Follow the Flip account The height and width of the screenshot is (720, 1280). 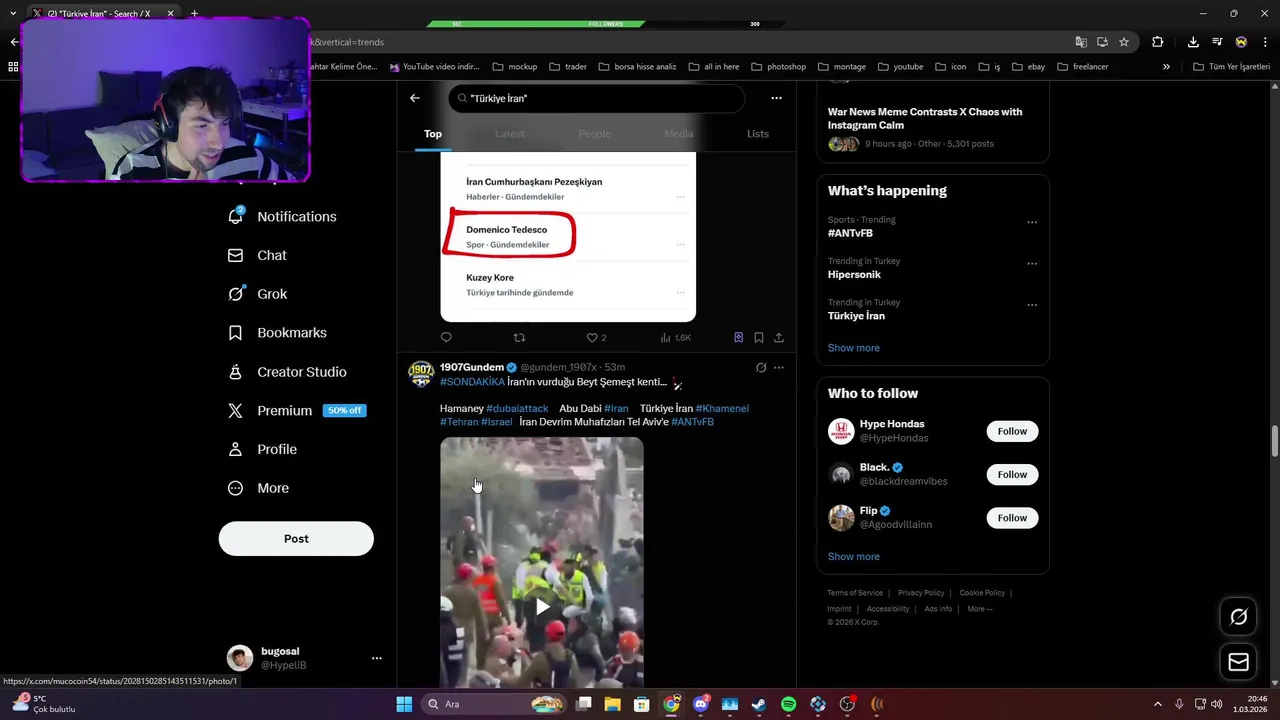[1012, 518]
